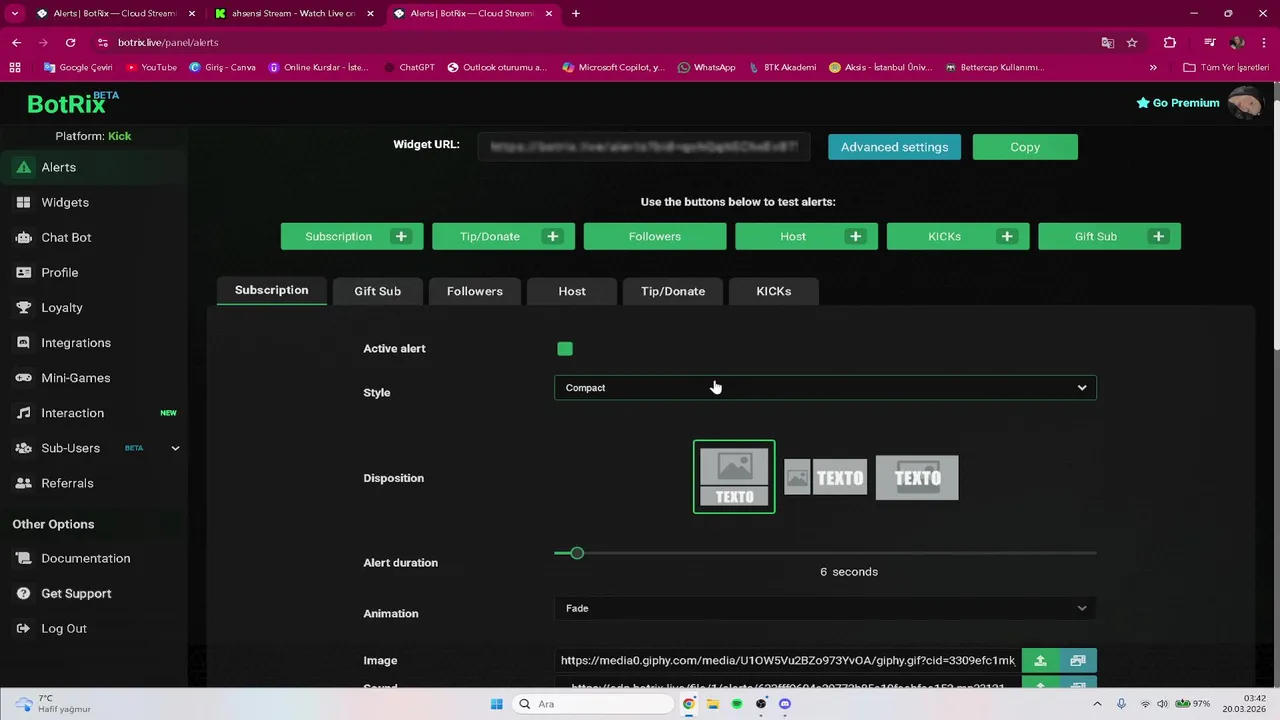Click plus icon on Subscription test button
Screen dimensions: 1280x720
(401, 236)
